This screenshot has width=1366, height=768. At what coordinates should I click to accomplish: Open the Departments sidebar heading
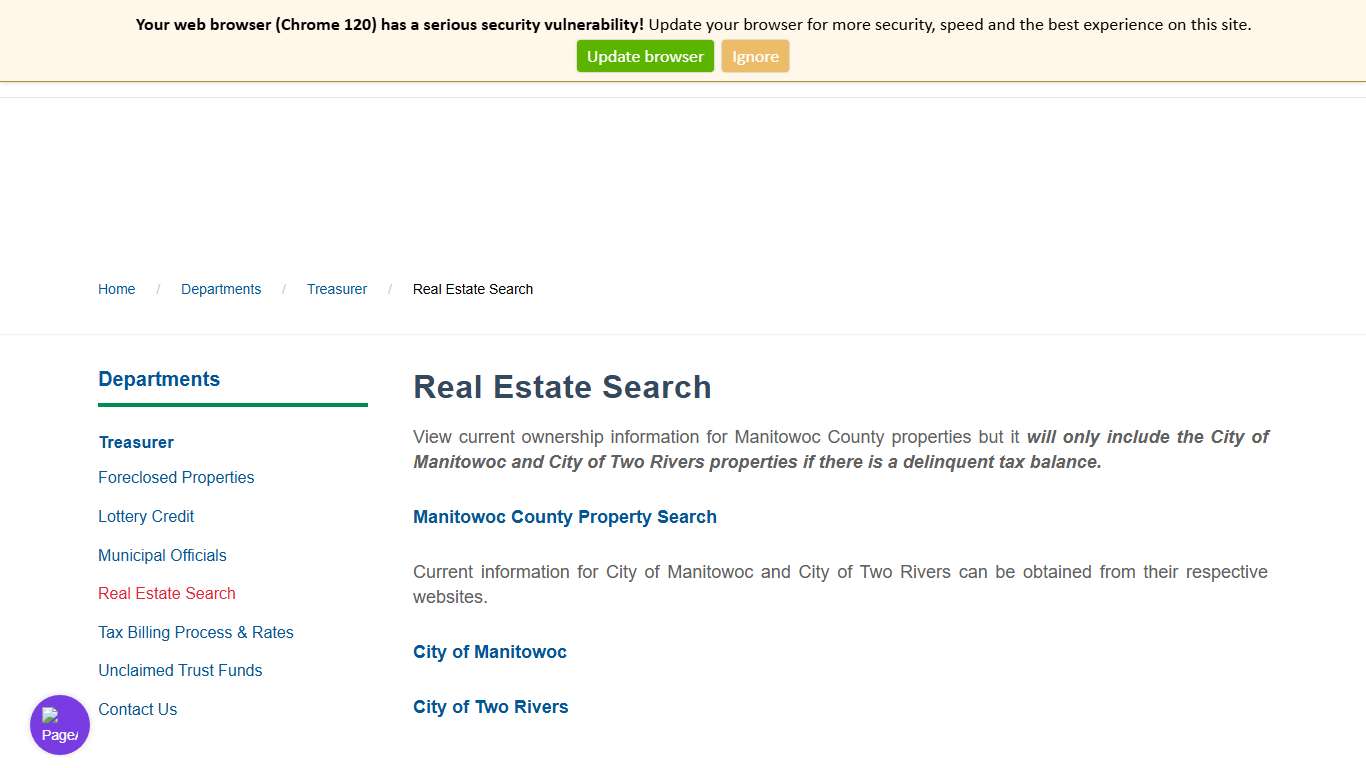(x=158, y=379)
